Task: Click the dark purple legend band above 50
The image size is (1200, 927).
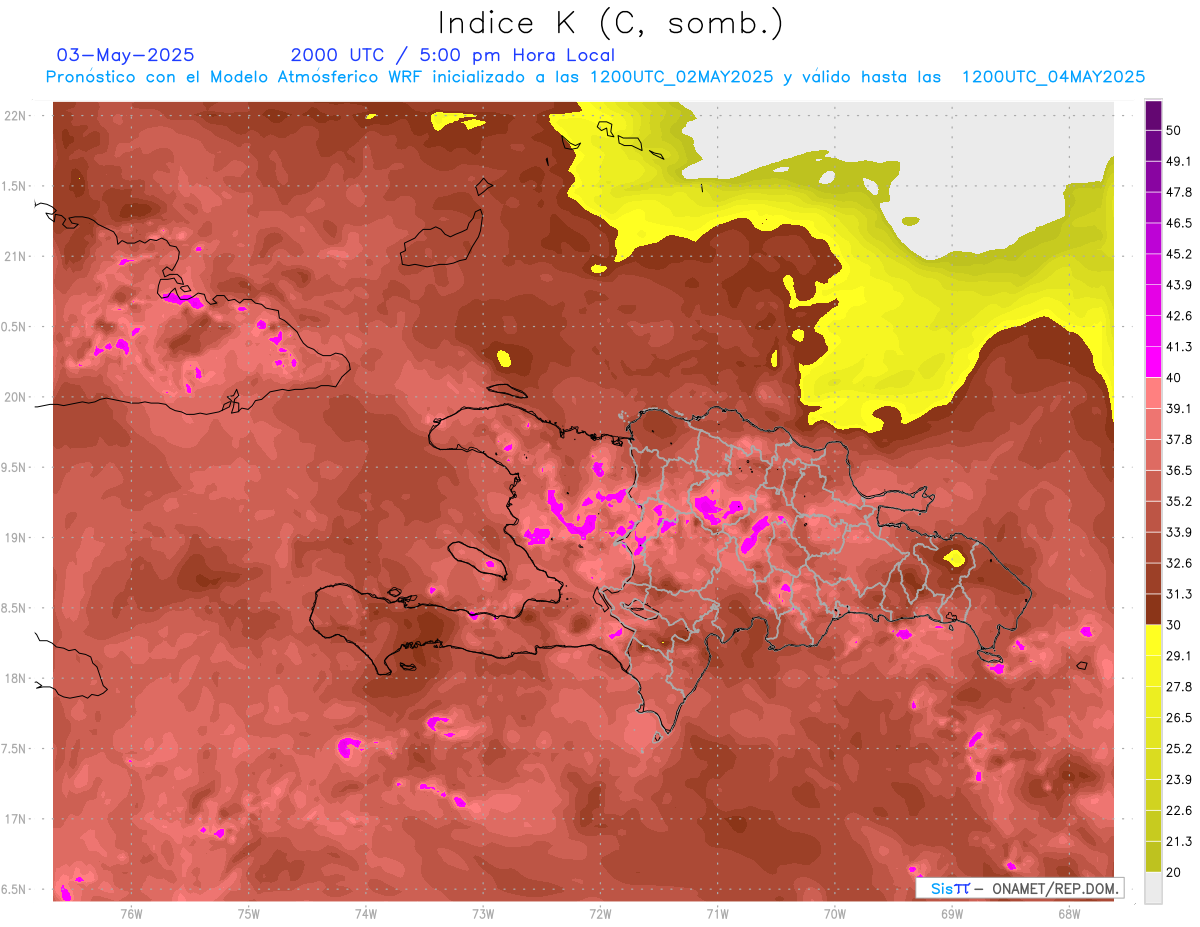Action: (1153, 115)
